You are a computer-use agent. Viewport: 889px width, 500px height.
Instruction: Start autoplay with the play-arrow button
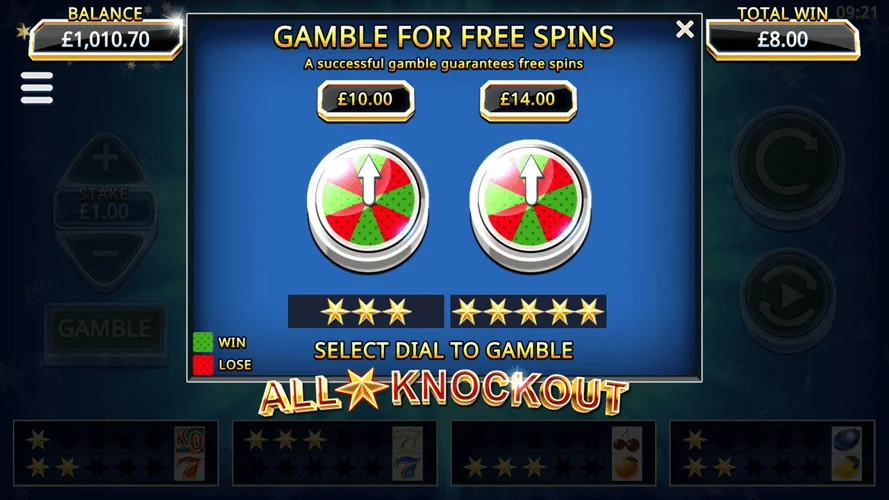[x=788, y=295]
